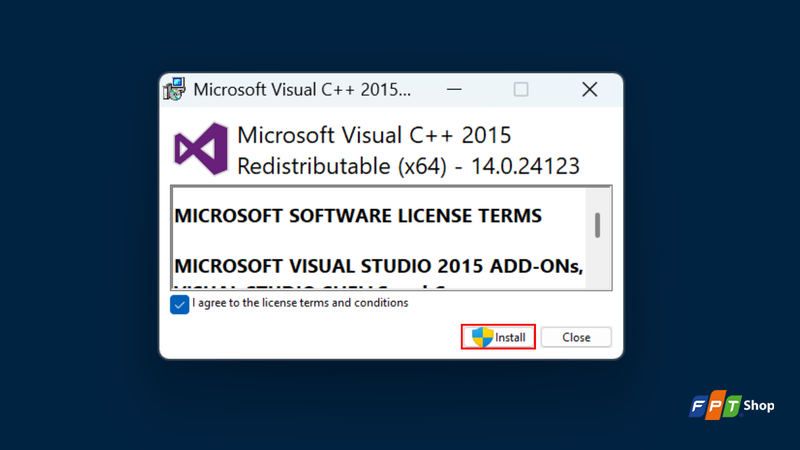This screenshot has height=450, width=800.
Task: Click the Install button
Action: click(498, 337)
